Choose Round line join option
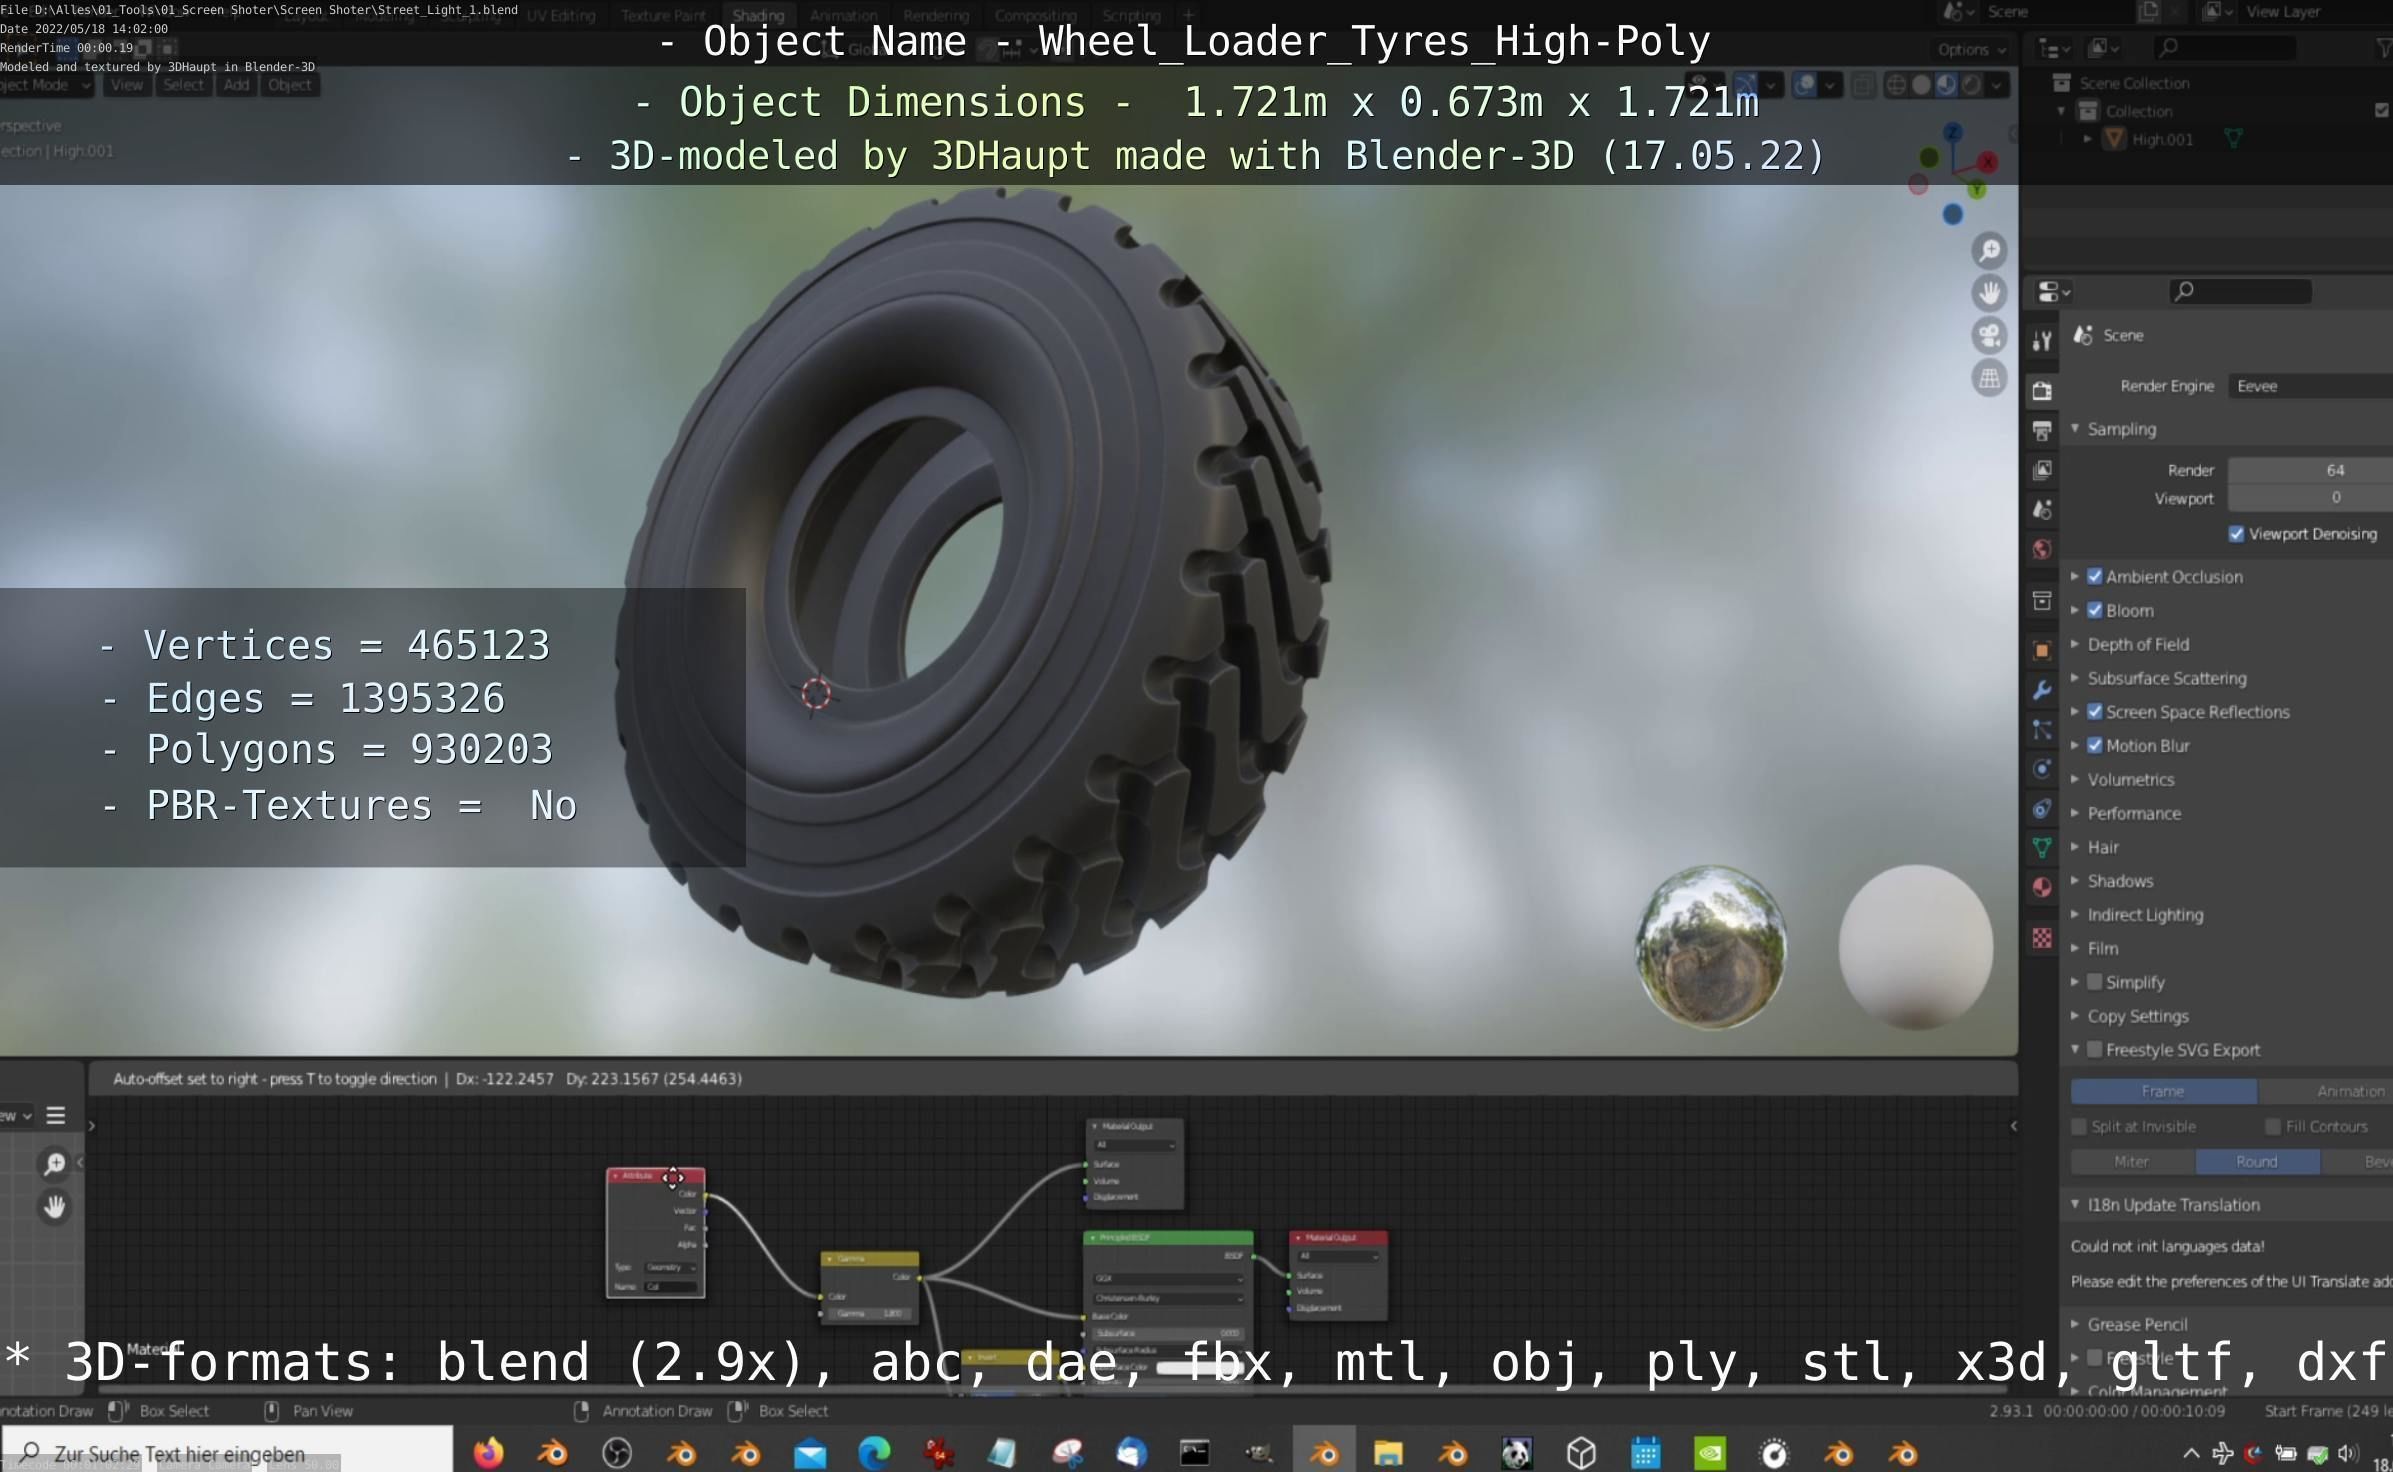The width and height of the screenshot is (2393, 1472). point(2257,1161)
